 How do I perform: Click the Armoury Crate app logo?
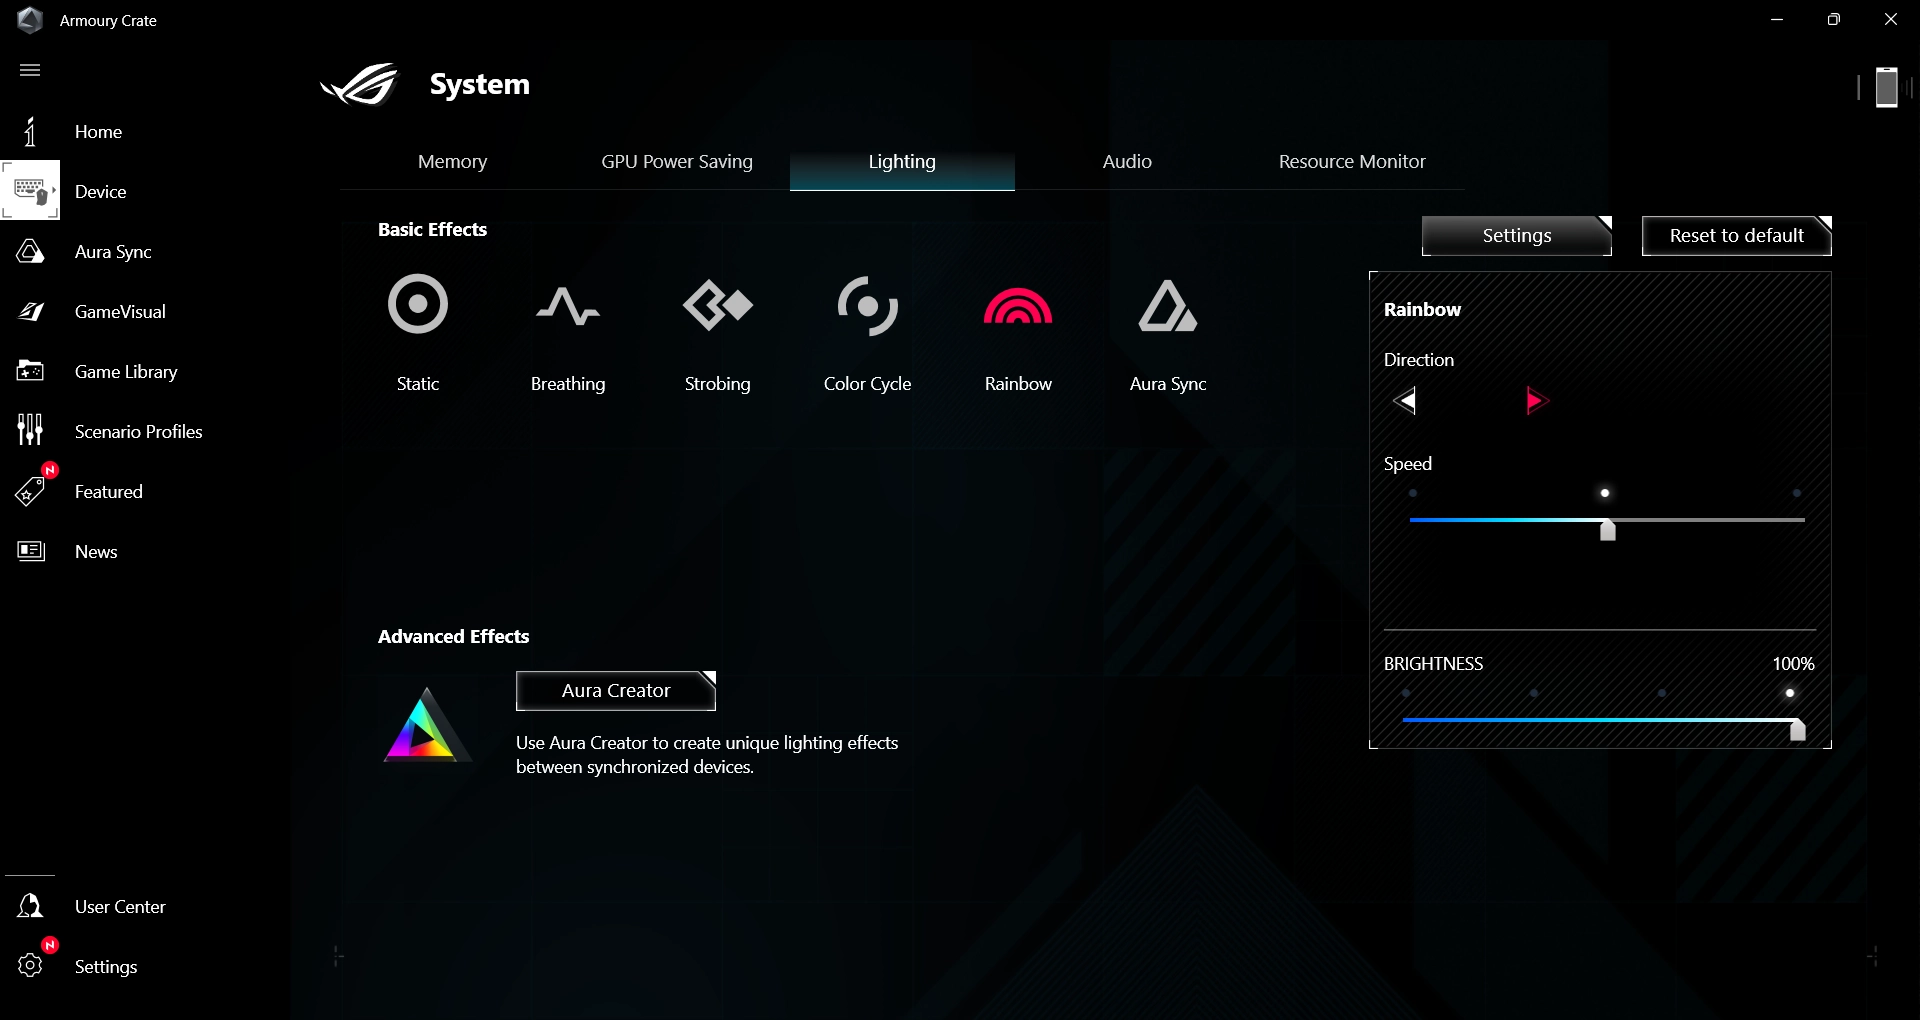30,20
